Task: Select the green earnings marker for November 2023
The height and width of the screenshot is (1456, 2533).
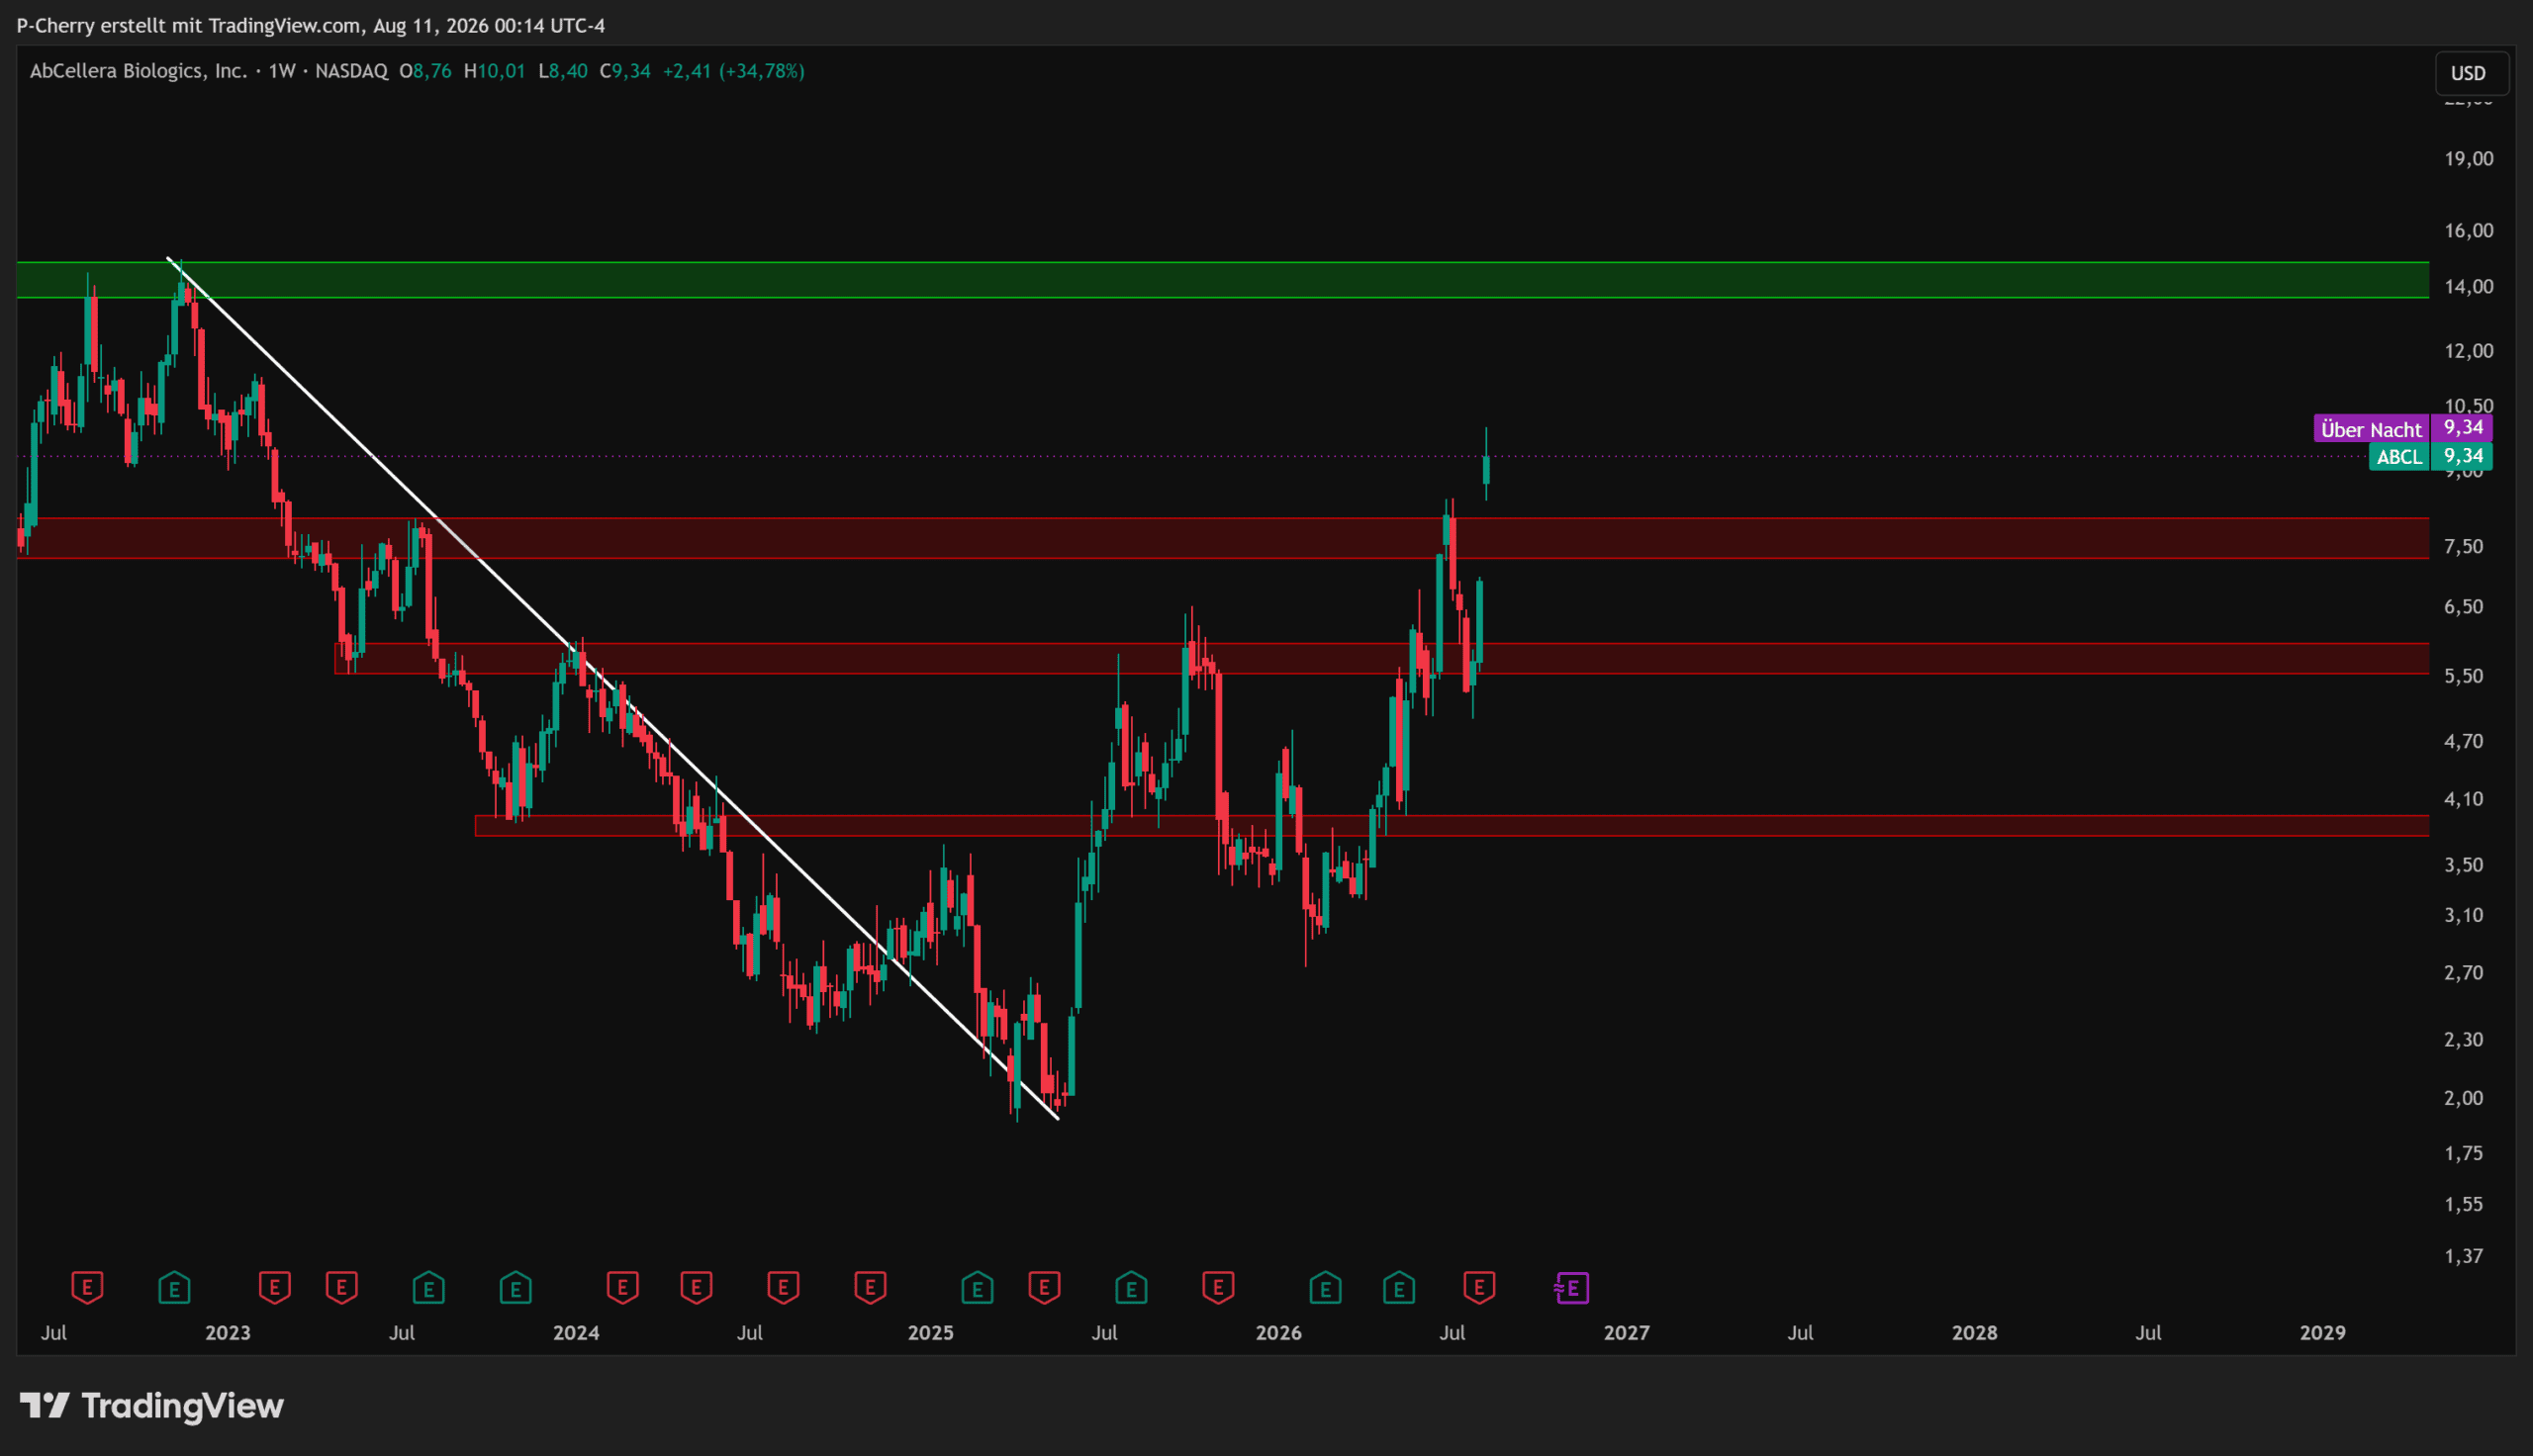Action: pos(516,1287)
